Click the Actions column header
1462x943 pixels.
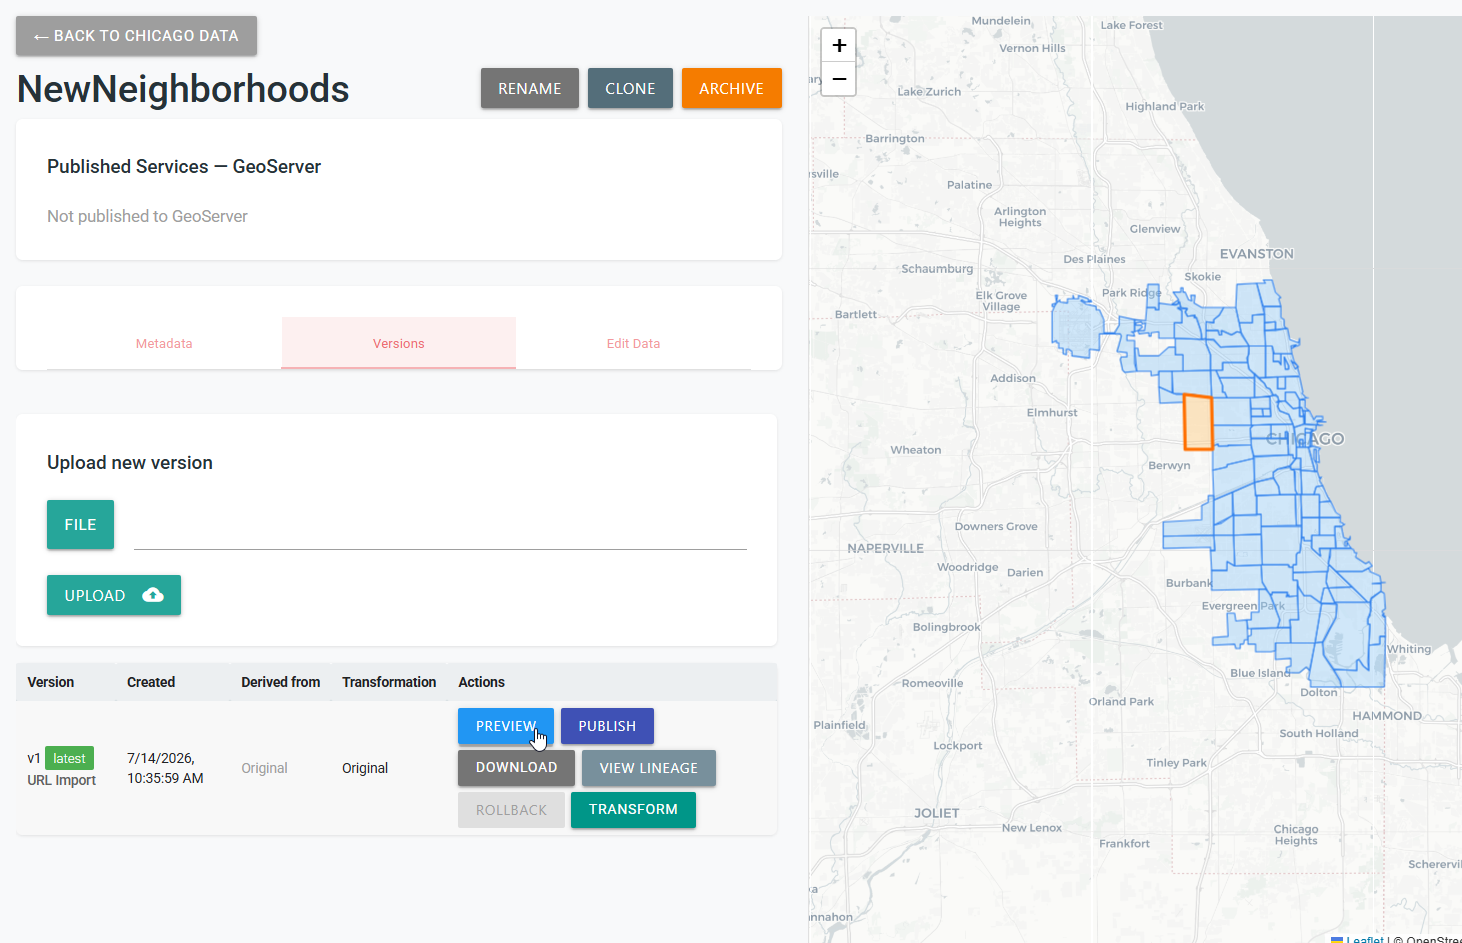481,682
